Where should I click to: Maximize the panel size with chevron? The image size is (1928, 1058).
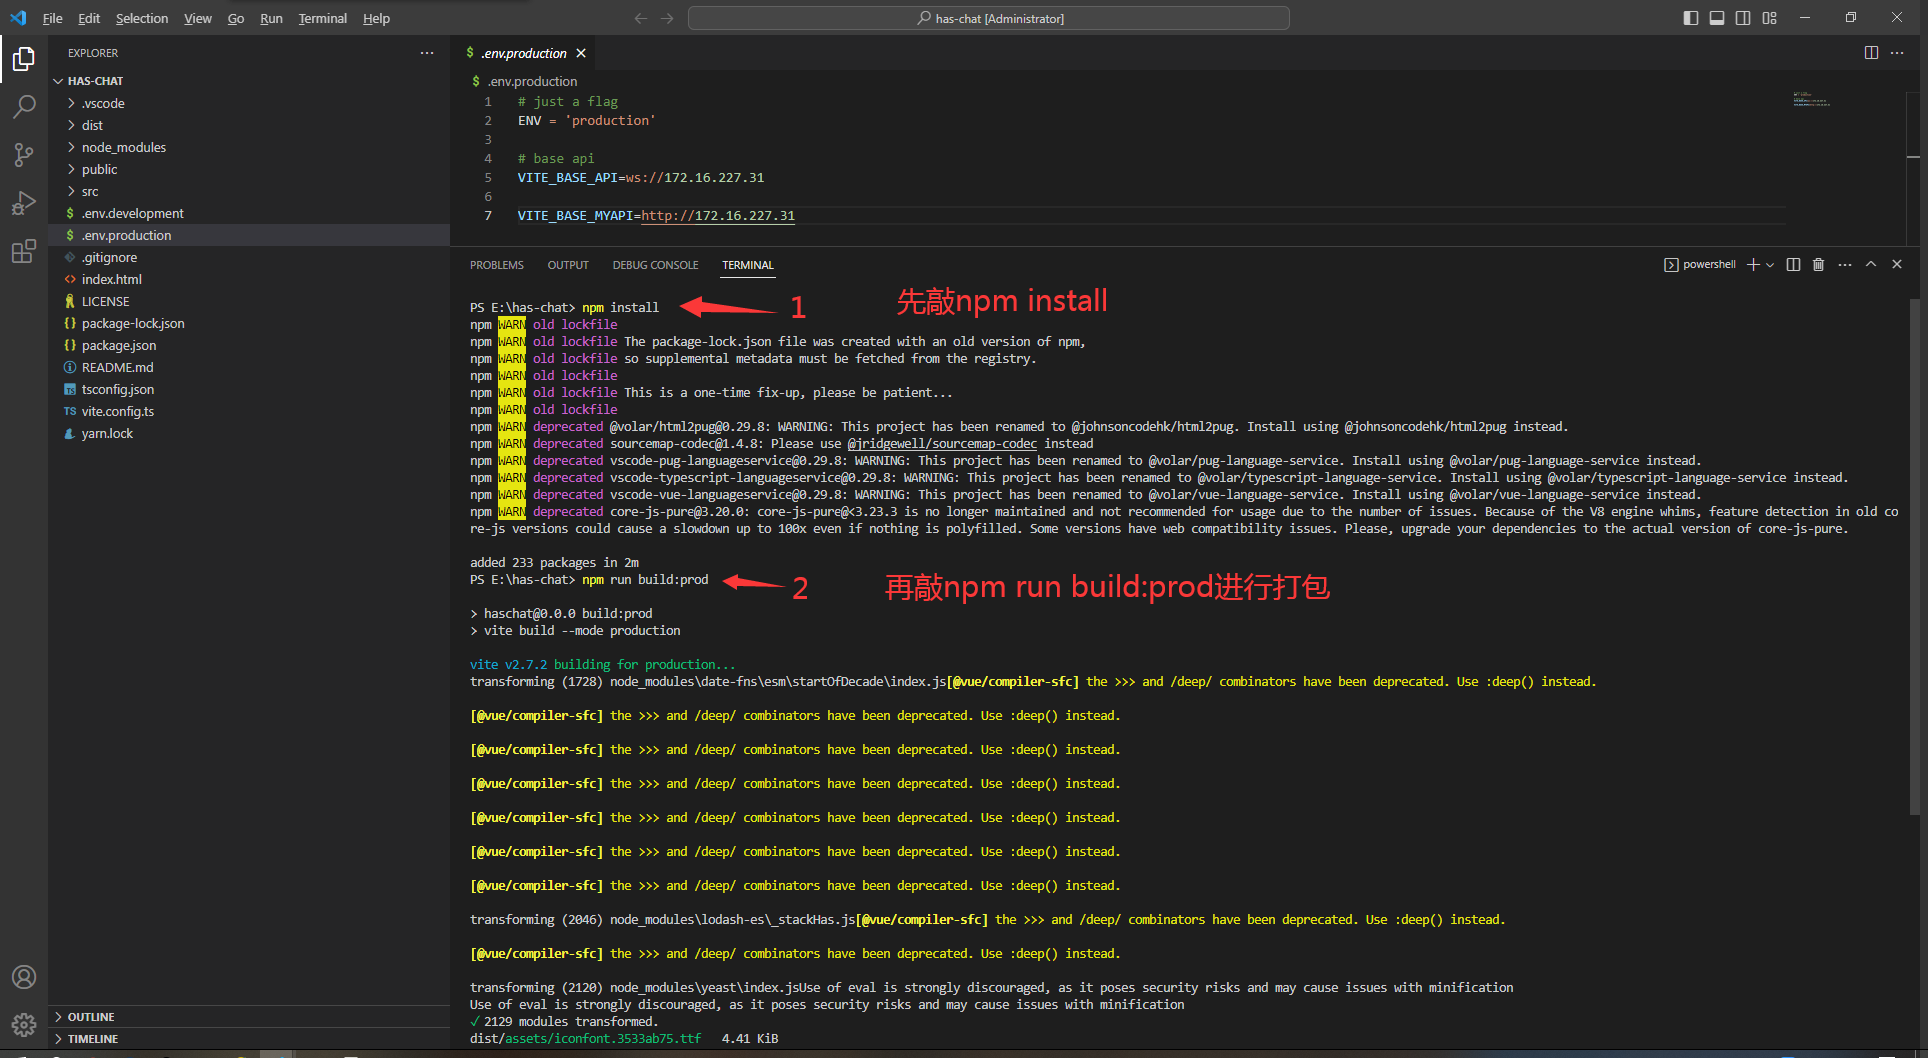(1871, 265)
